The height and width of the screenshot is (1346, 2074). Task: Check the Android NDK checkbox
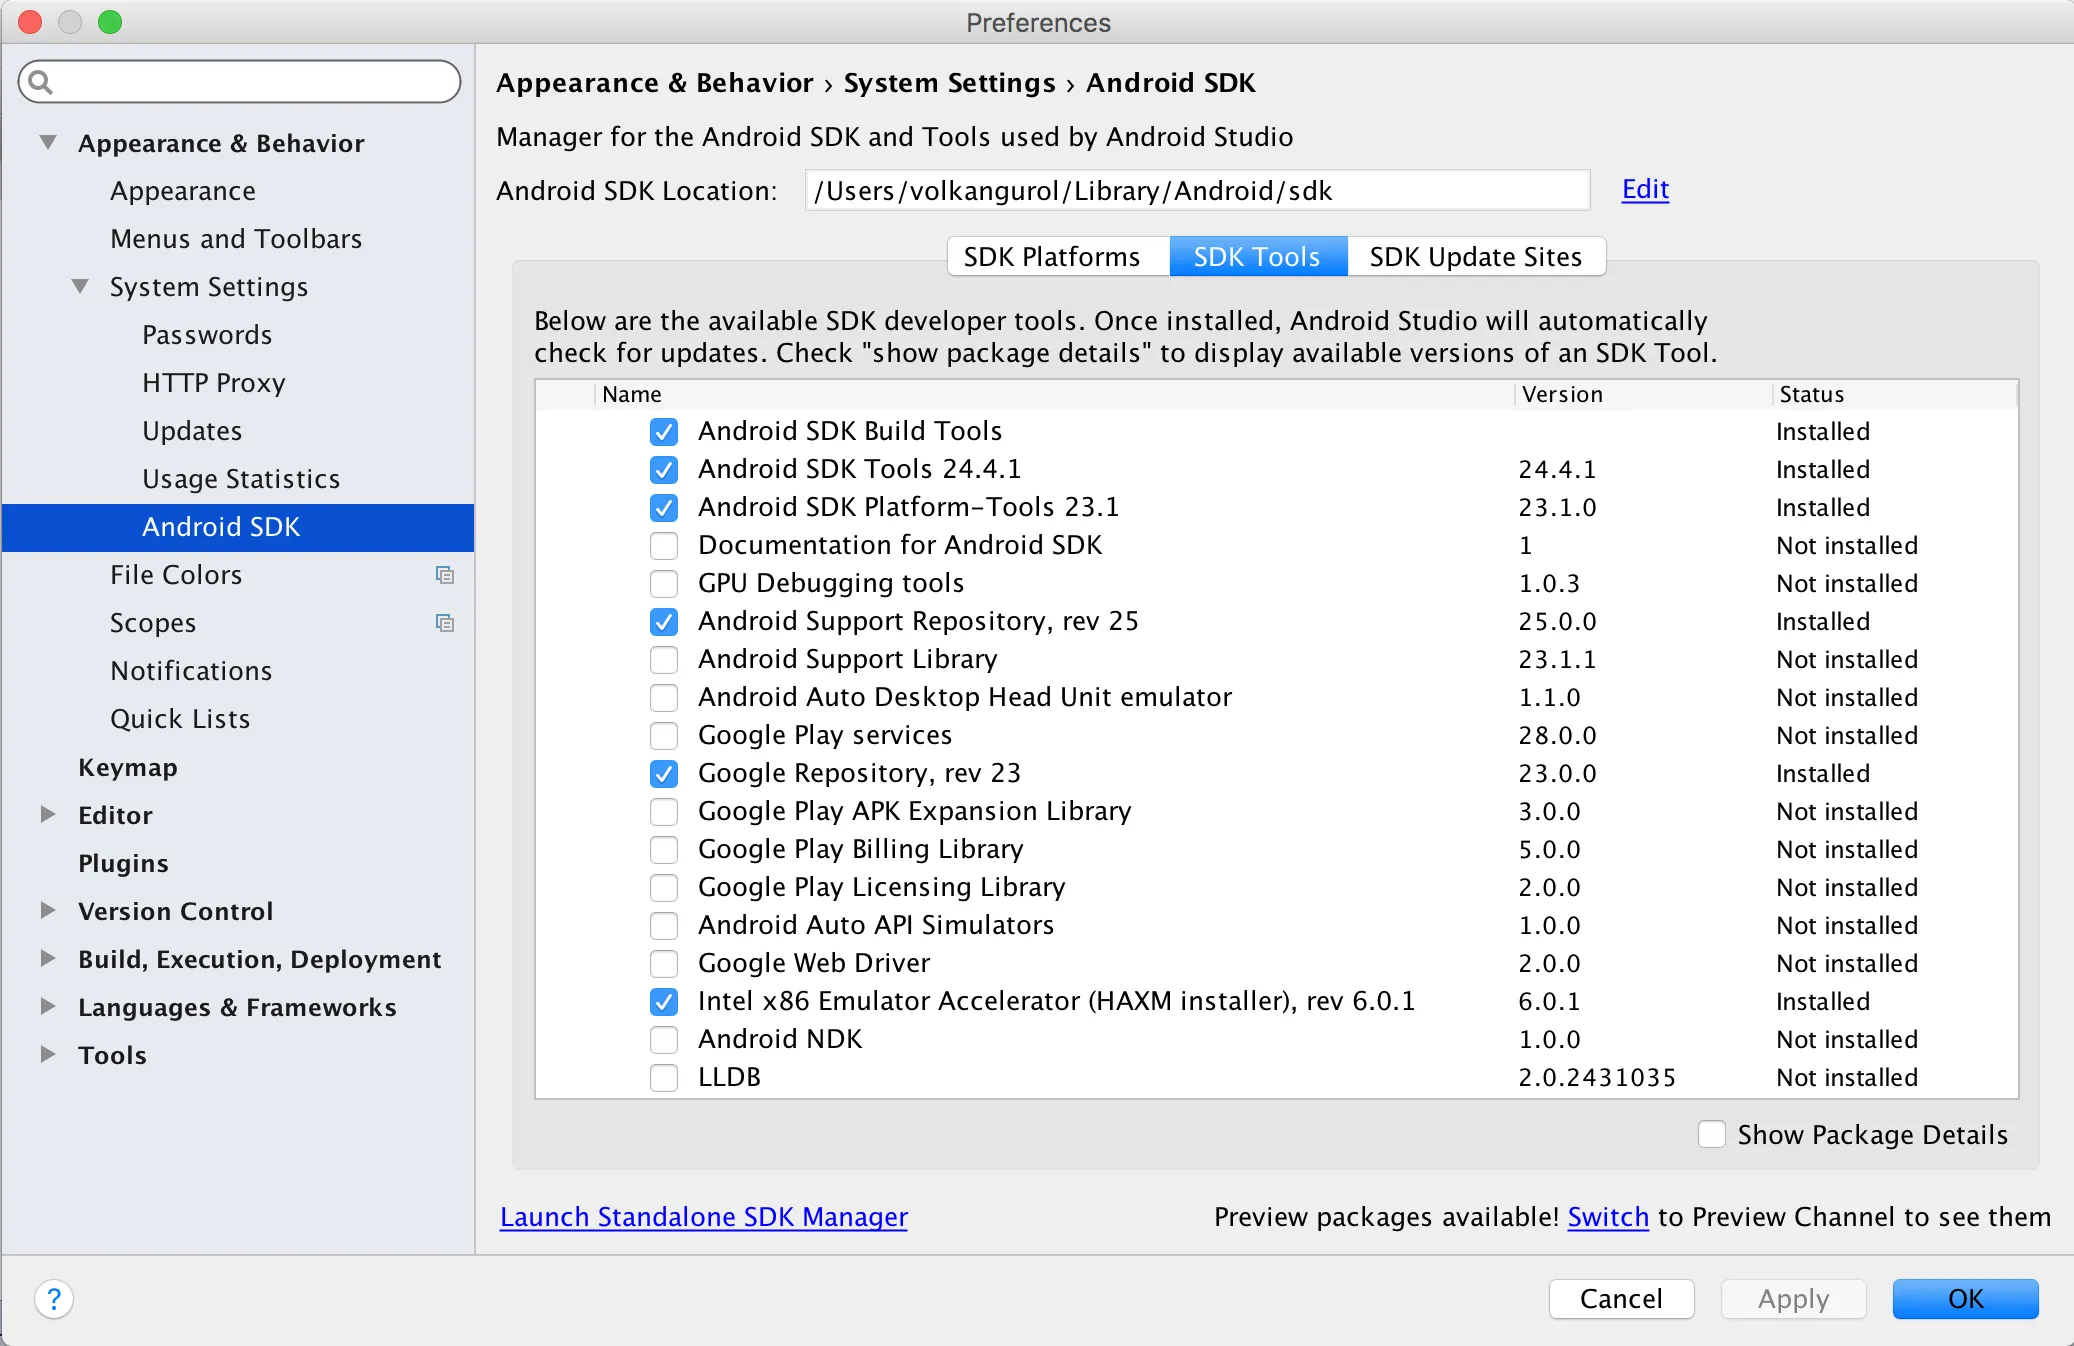tap(664, 1040)
